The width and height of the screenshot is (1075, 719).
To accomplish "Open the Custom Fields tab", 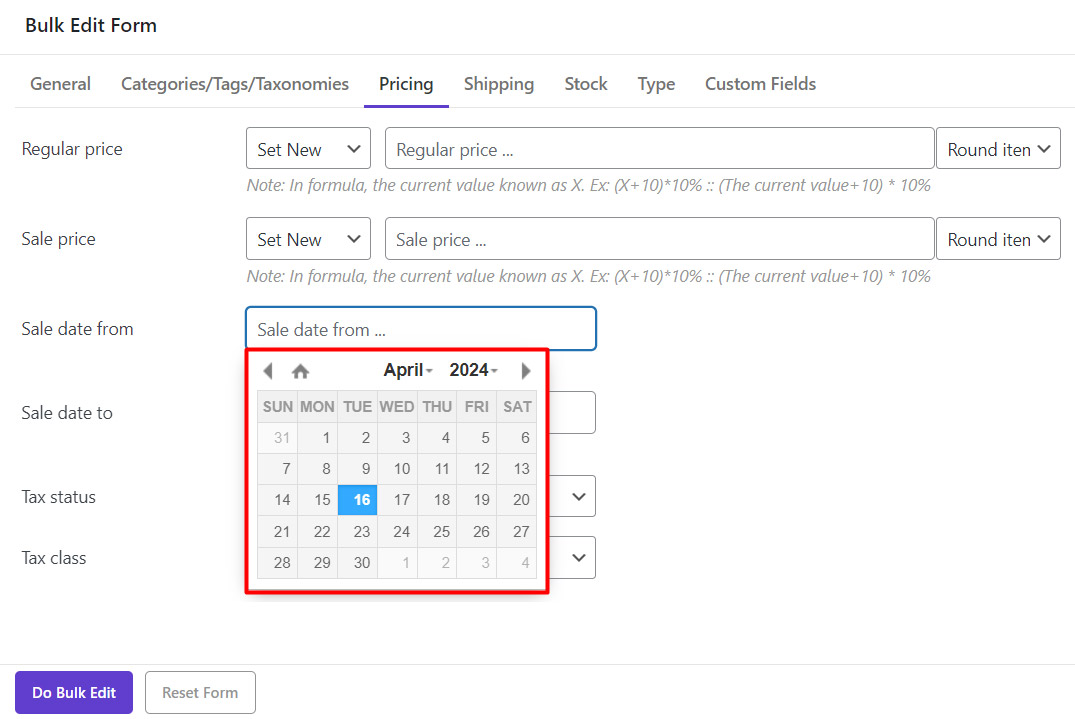I will point(760,84).
